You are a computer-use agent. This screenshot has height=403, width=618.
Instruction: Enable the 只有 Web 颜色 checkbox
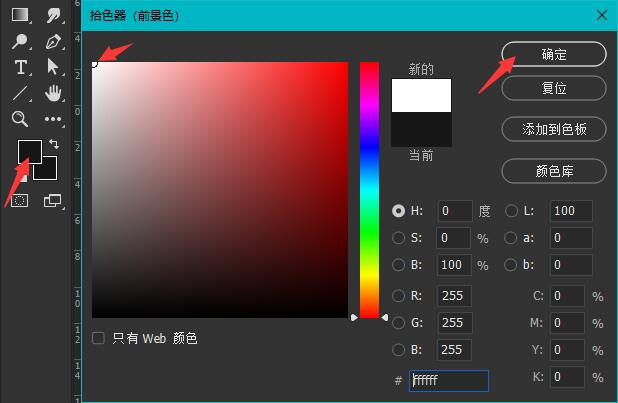point(98,338)
